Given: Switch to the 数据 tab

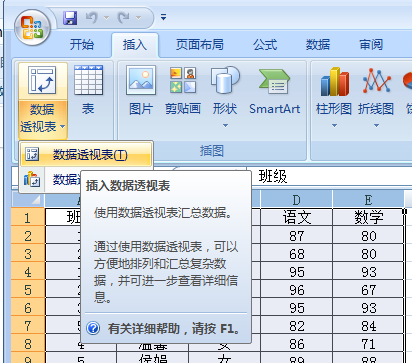Looking at the screenshot, I should pos(318,44).
